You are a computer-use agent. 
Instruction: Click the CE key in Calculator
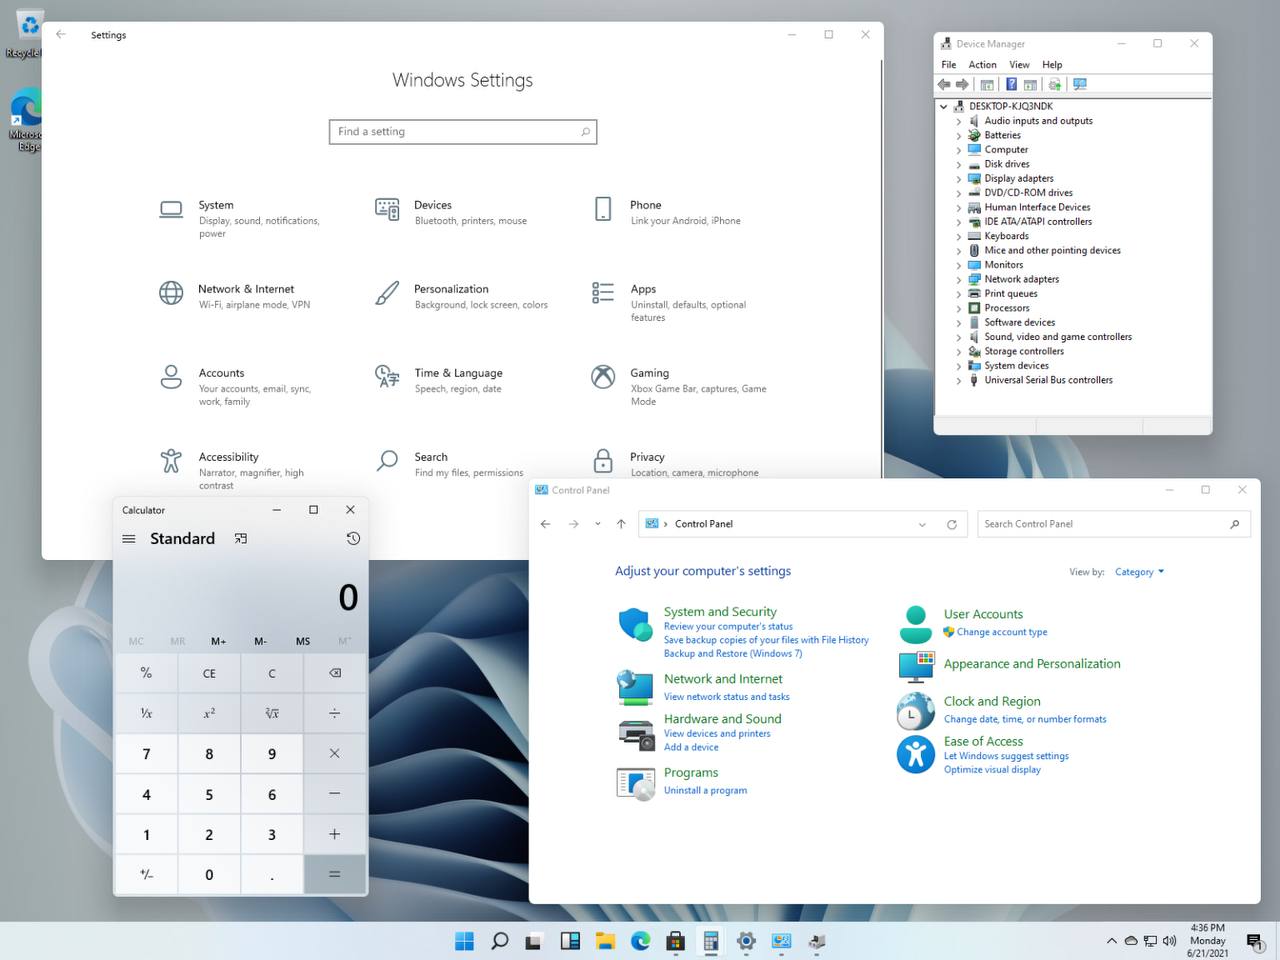209,673
